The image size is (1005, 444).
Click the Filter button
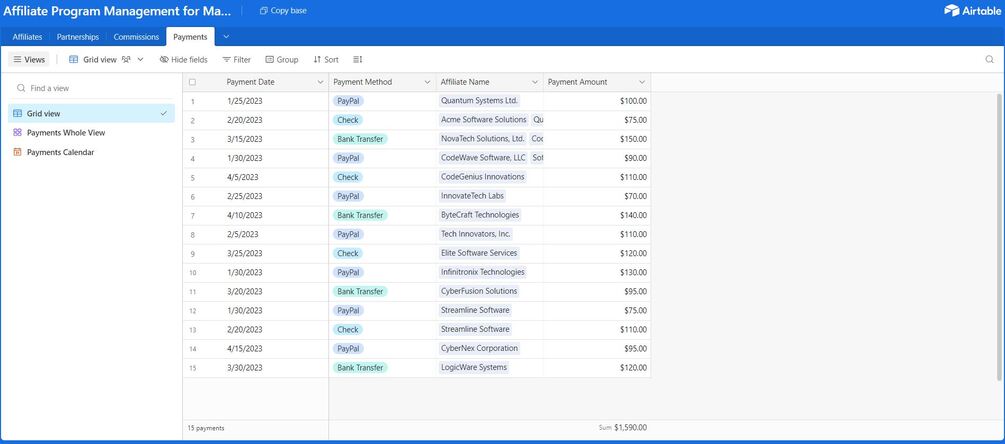(x=237, y=60)
